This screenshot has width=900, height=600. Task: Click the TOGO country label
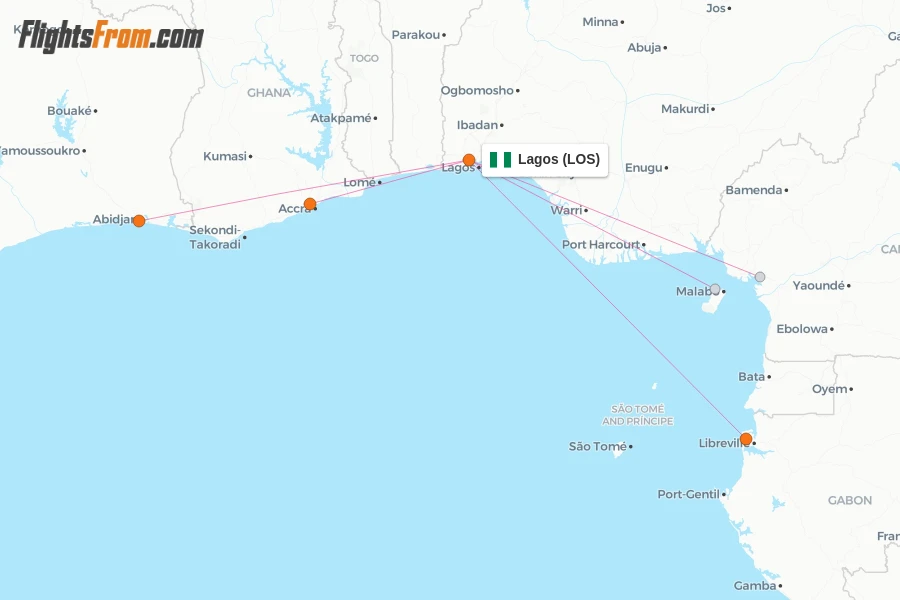tap(364, 58)
